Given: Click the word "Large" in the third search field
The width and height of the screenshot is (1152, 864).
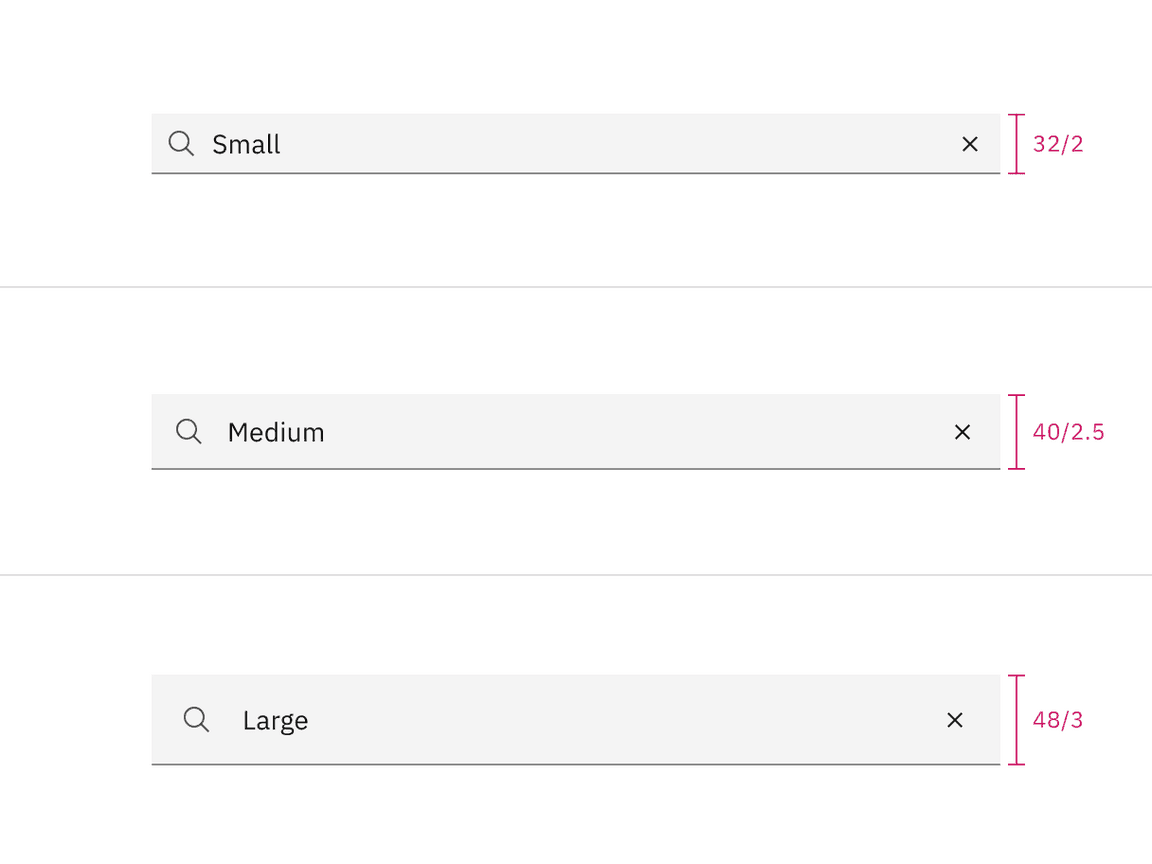Looking at the screenshot, I should [275, 721].
